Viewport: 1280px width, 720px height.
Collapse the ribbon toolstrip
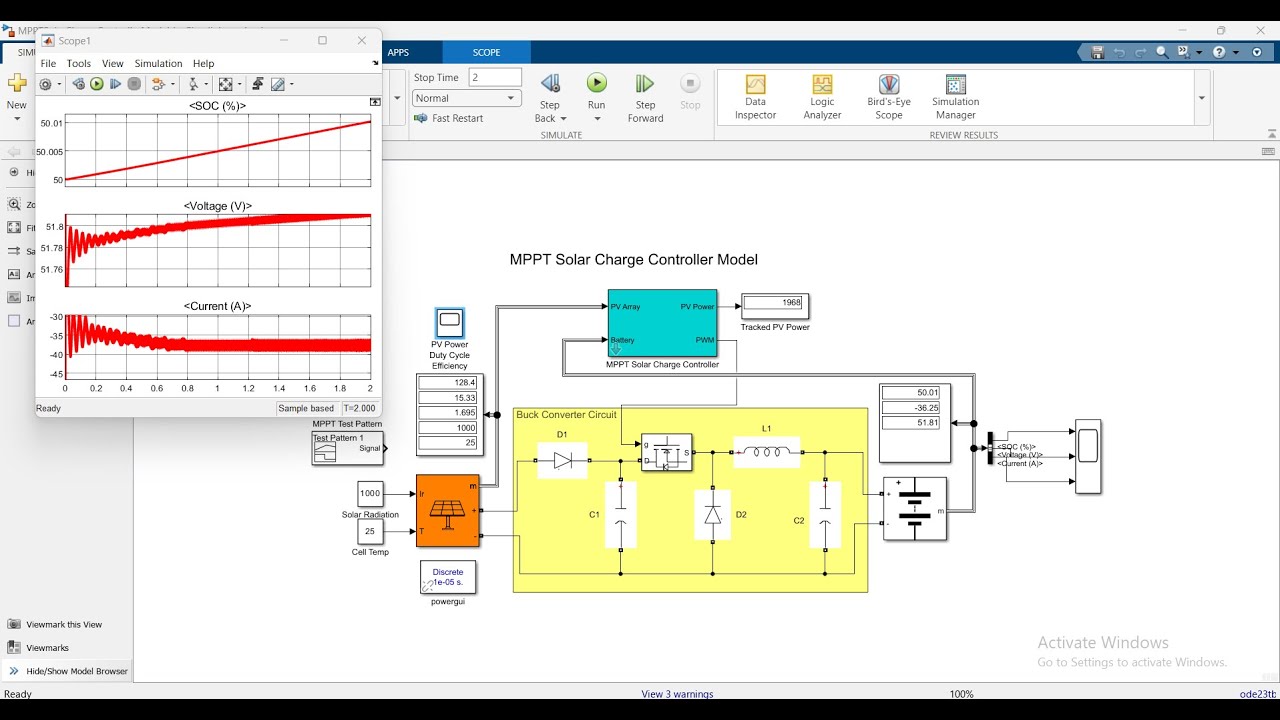(x=1271, y=134)
